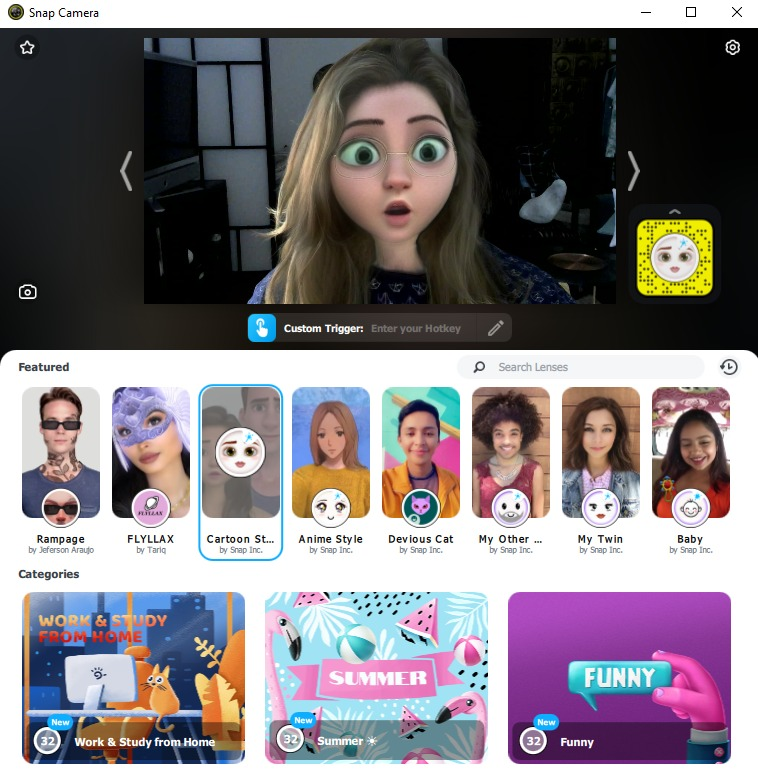Screen dimensions: 758x770
Task: Expand the snapcode panel chevron
Action: click(675, 212)
